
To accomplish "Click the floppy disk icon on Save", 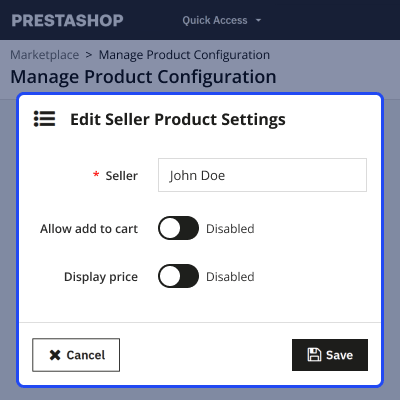I will (314, 355).
